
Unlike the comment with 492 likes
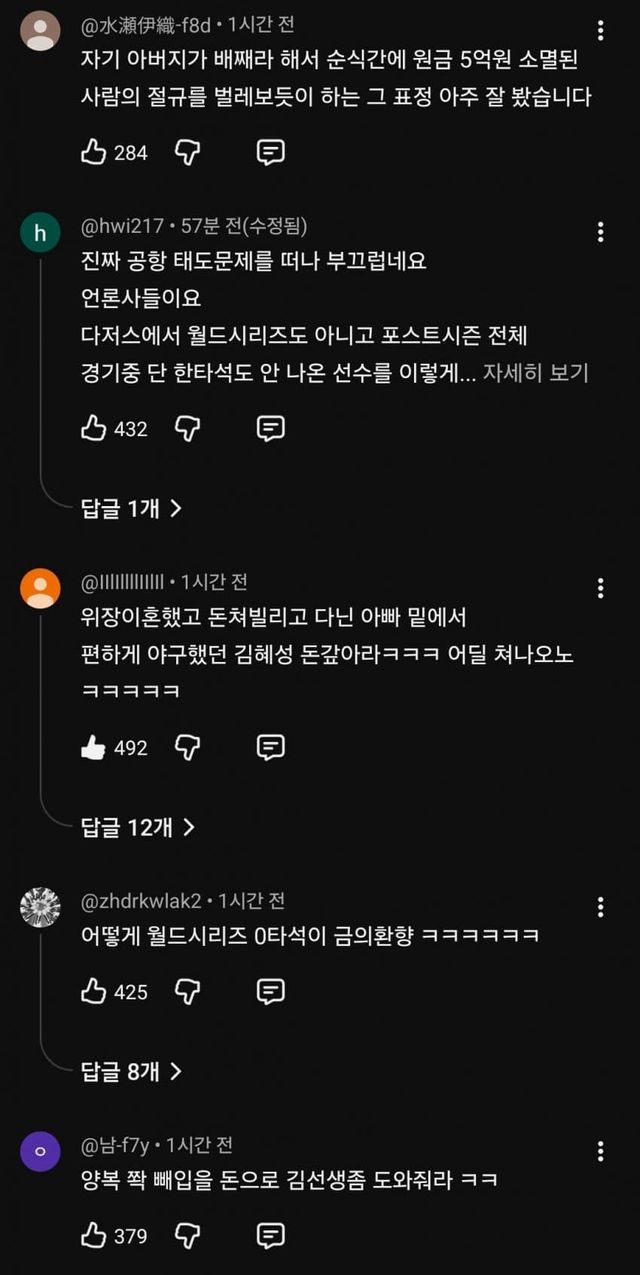[94, 747]
